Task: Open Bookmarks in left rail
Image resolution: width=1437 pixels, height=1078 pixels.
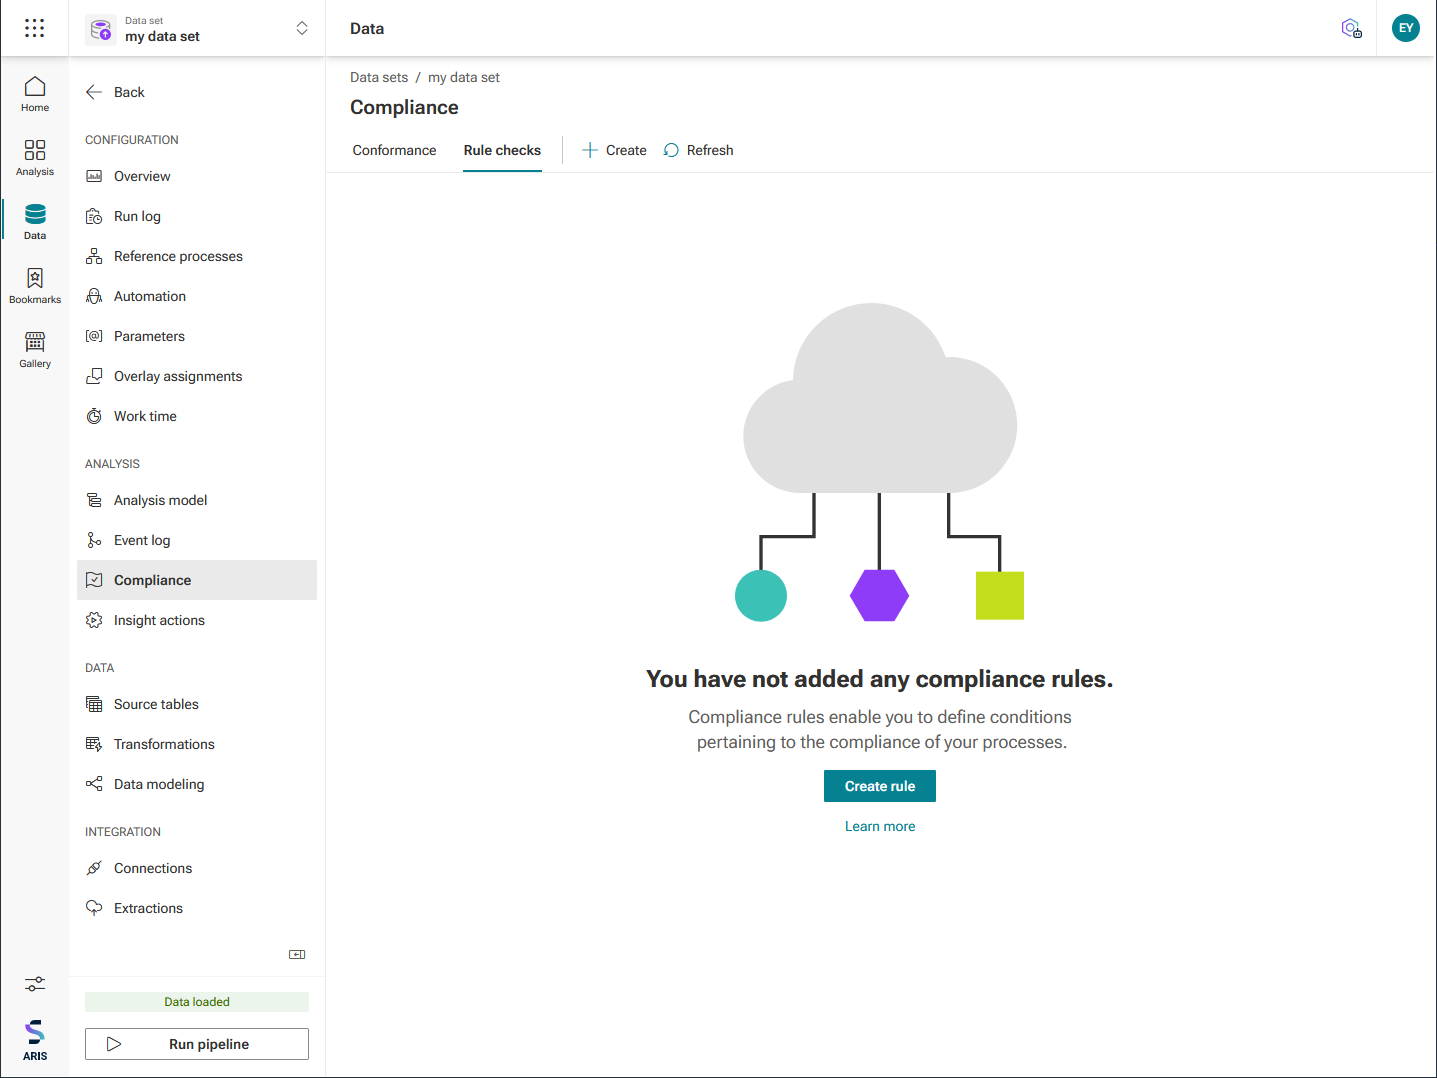Action: point(35,286)
